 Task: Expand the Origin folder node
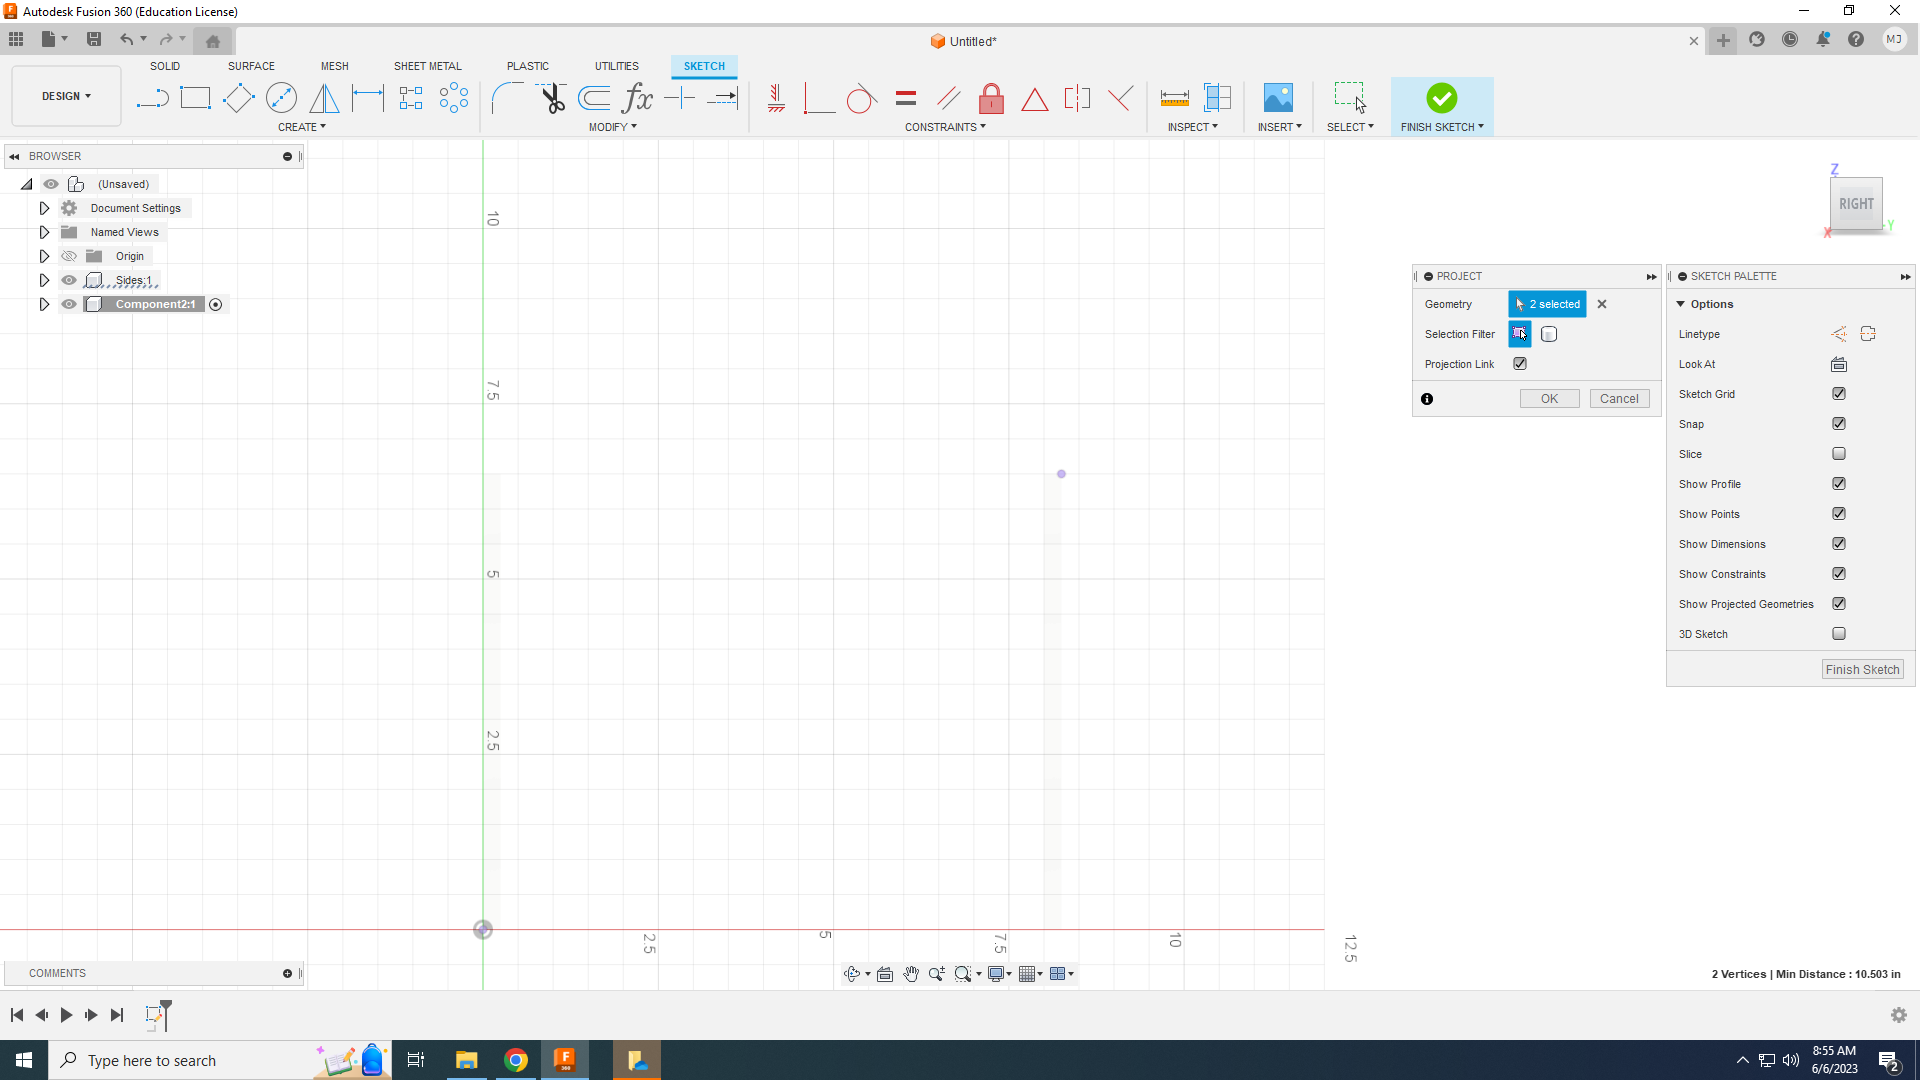point(44,256)
